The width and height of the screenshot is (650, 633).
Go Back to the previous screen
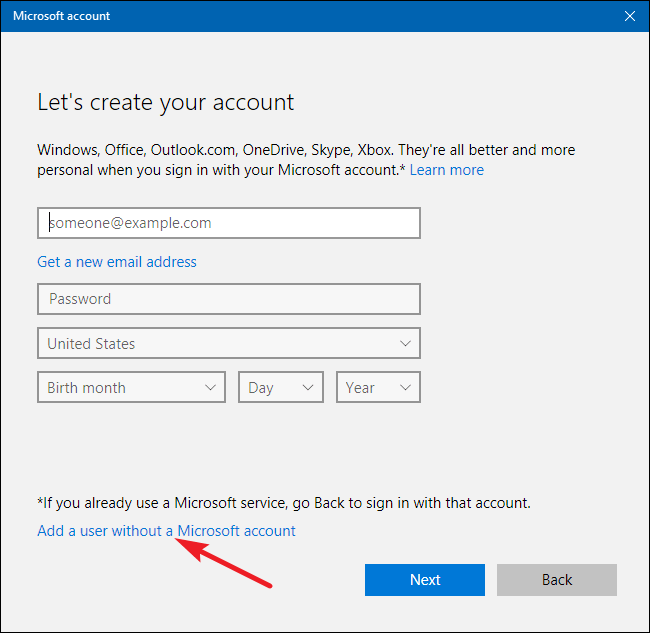pos(557,580)
